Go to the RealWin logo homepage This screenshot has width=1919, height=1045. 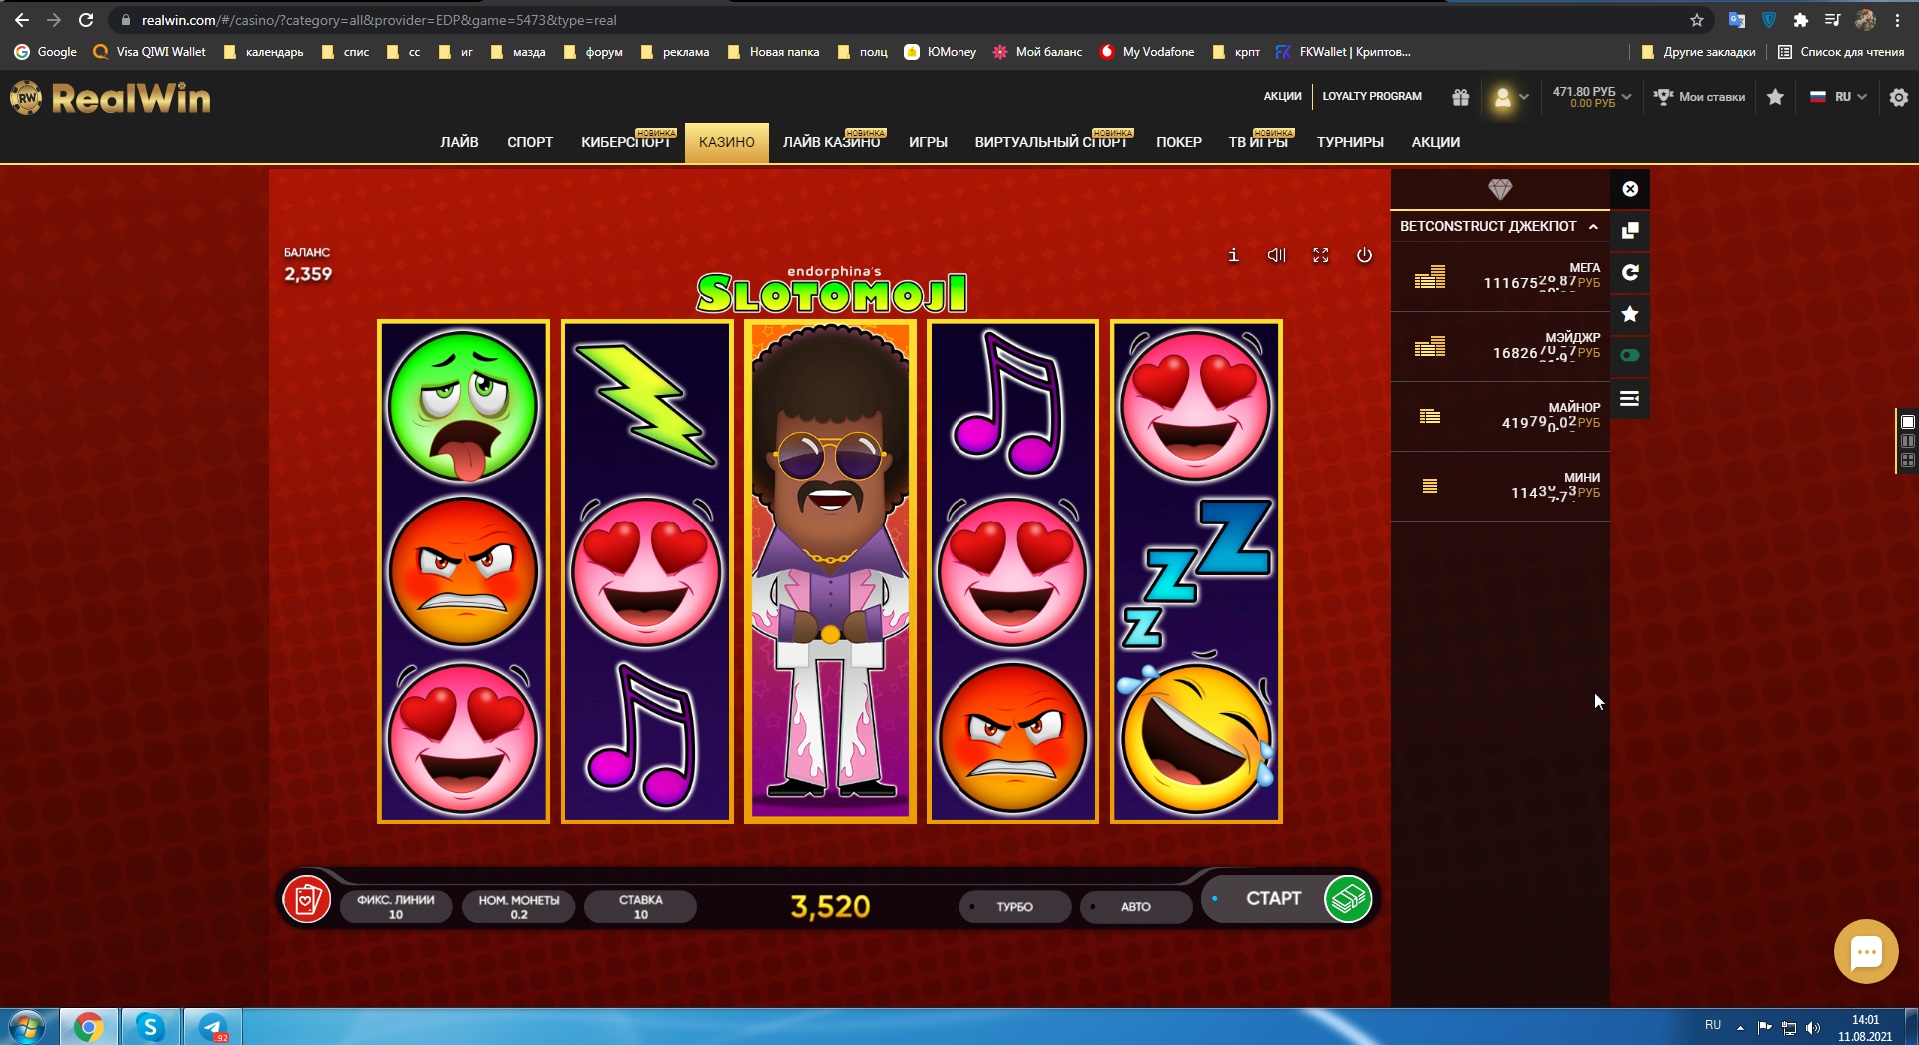pos(111,98)
